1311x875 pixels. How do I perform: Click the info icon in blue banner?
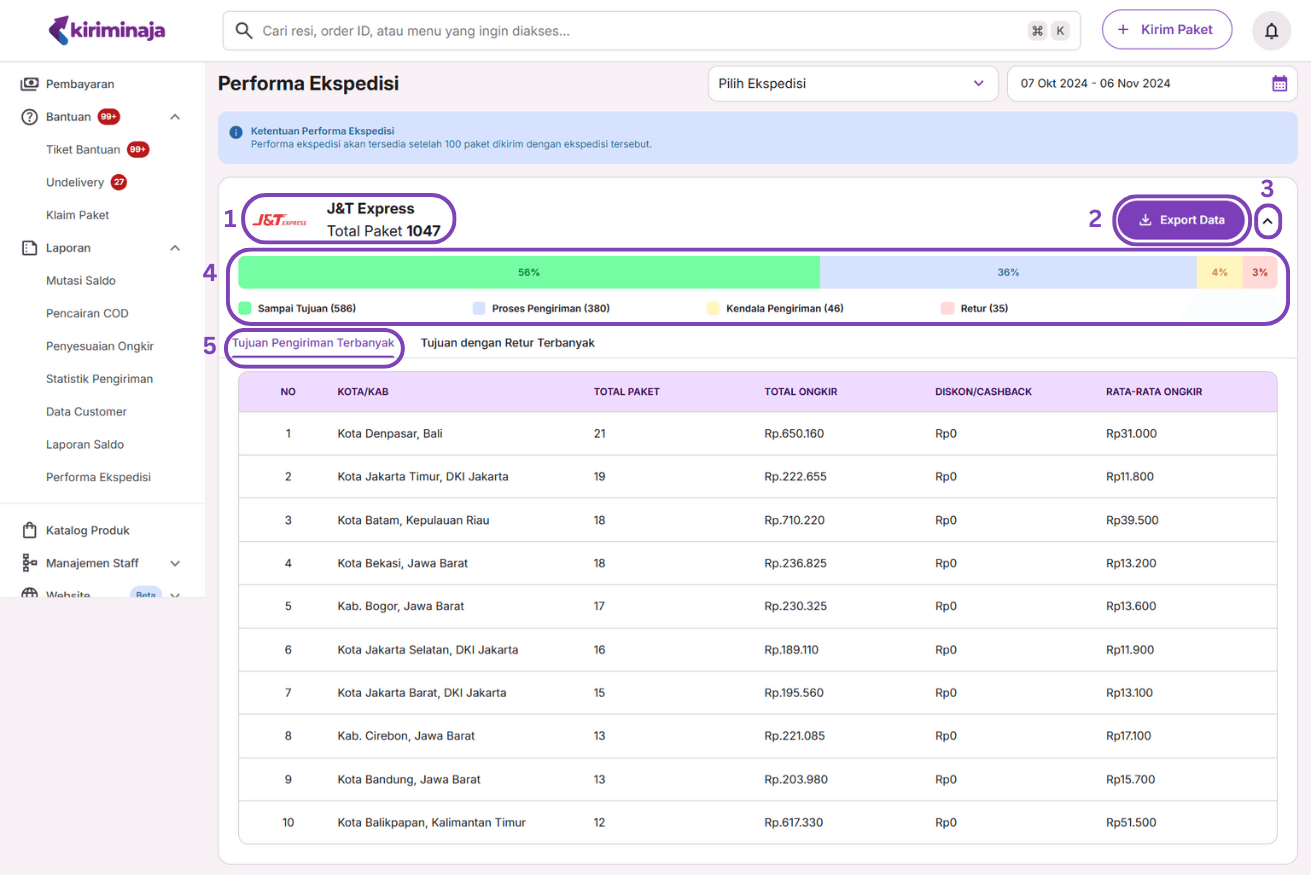tap(236, 132)
